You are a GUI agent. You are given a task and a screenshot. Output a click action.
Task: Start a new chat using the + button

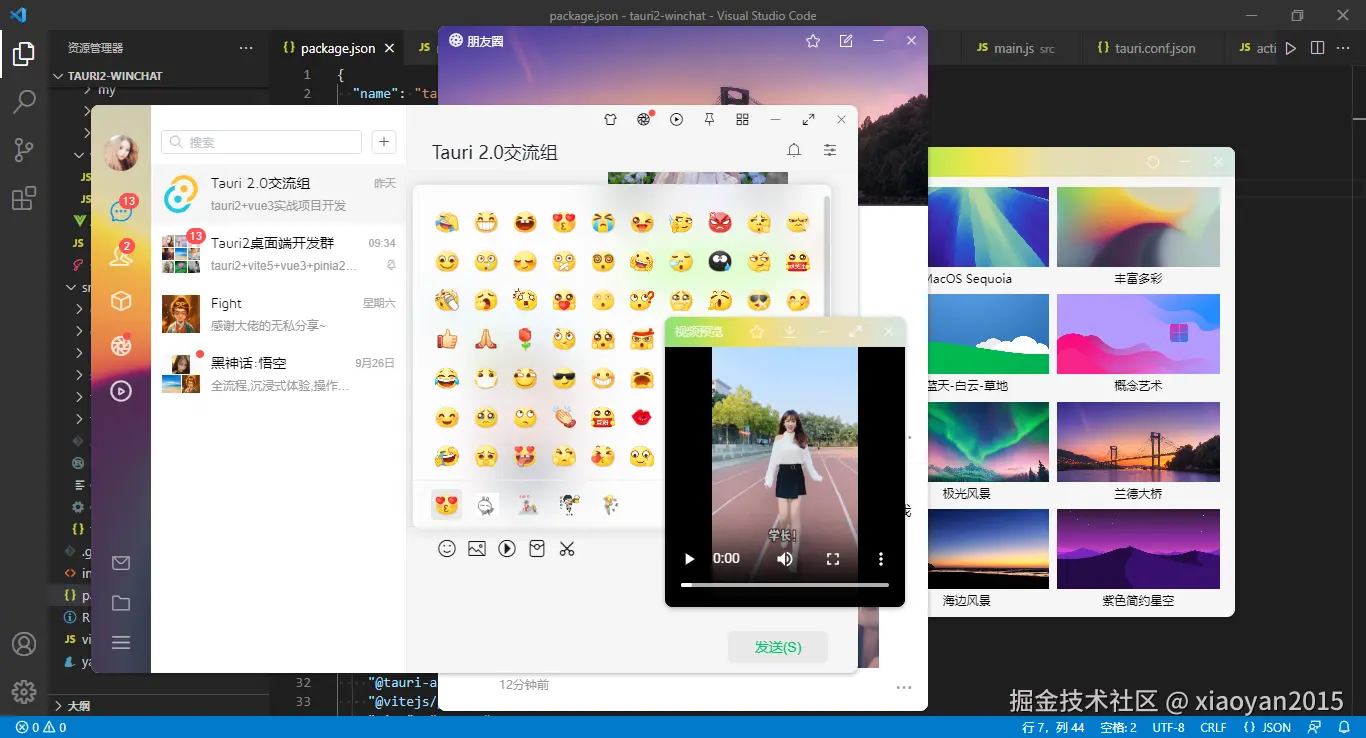click(383, 142)
